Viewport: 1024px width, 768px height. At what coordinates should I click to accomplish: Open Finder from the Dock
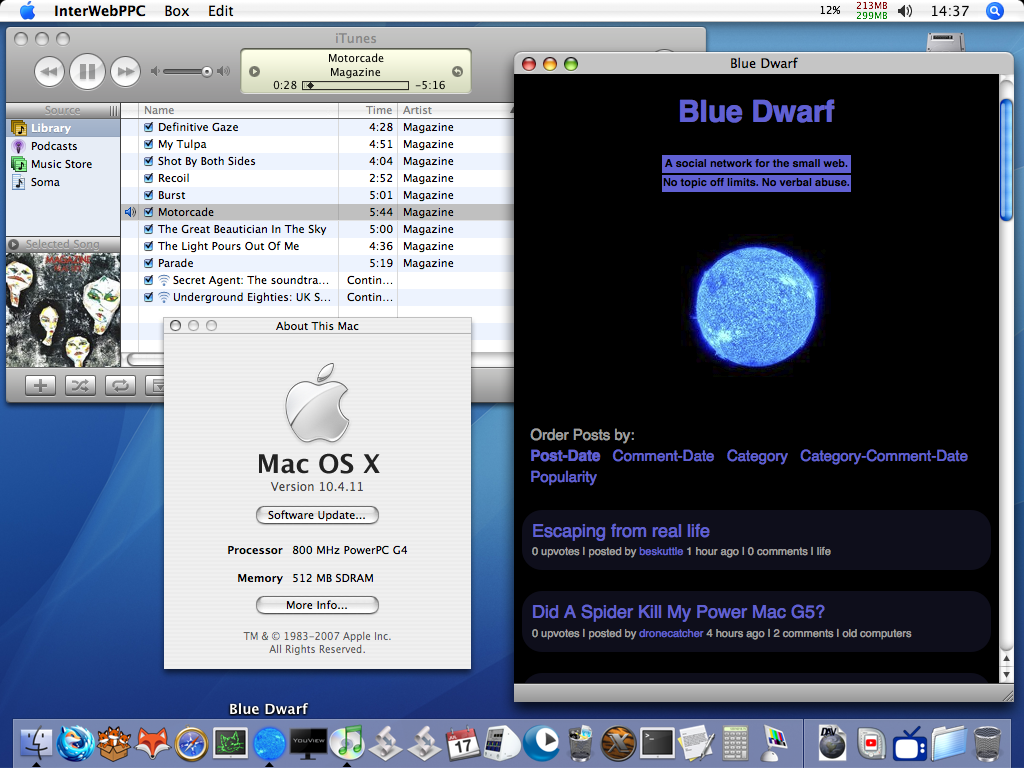[x=37, y=743]
